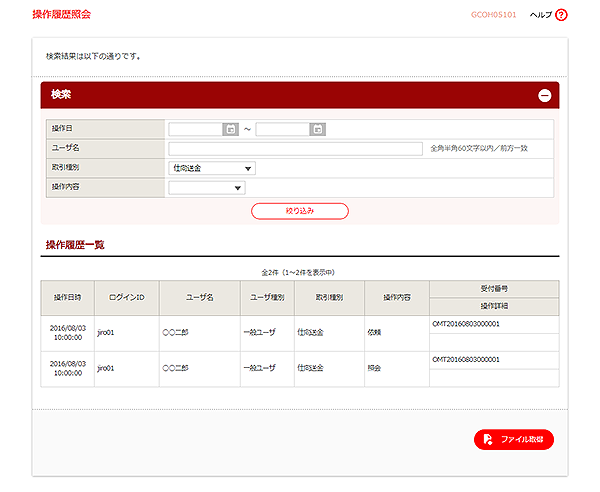Viewport: 600px width, 492px height.
Task: Click the 受付番号 header cell
Action: coord(494,289)
